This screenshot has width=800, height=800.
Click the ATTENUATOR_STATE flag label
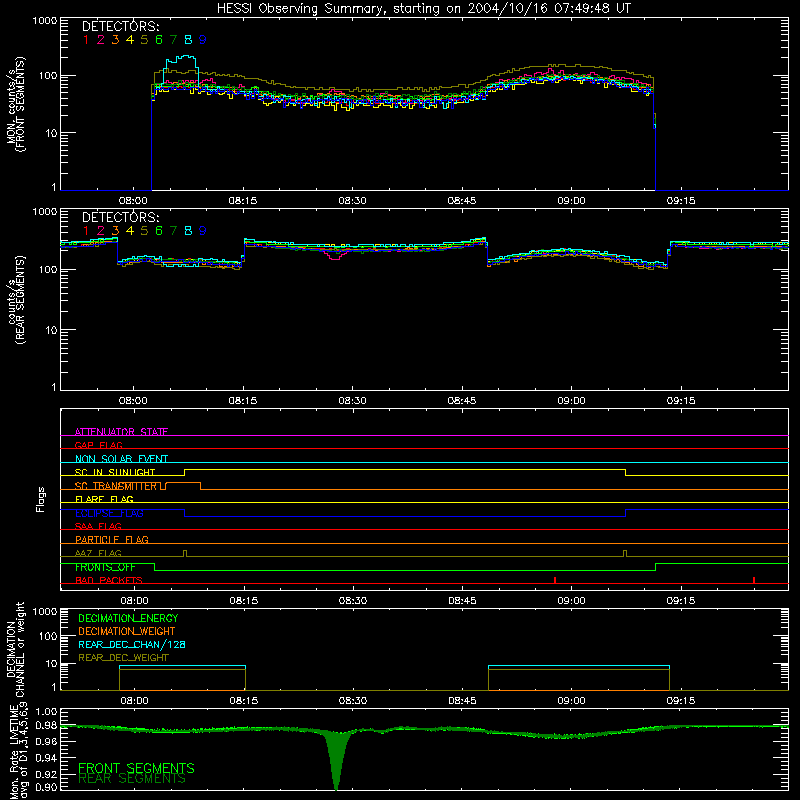pyautogui.click(x=121, y=432)
